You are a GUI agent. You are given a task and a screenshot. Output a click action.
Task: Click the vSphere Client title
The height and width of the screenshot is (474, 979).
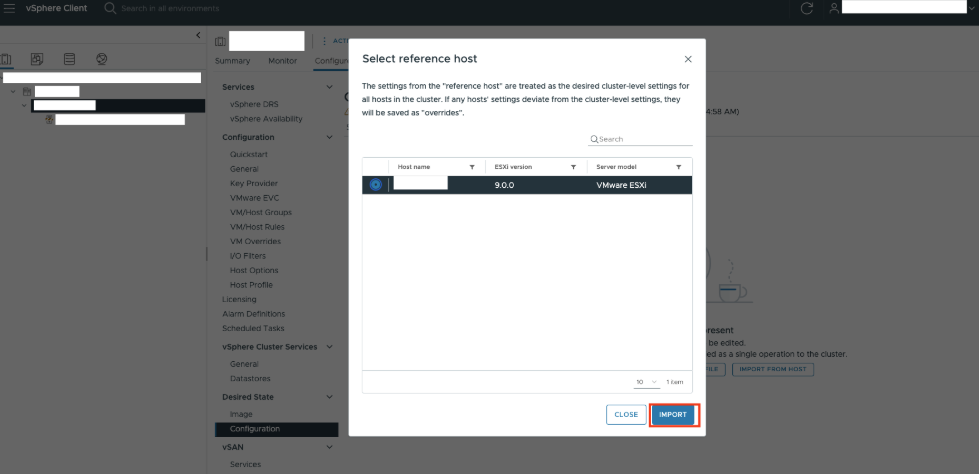coord(56,9)
